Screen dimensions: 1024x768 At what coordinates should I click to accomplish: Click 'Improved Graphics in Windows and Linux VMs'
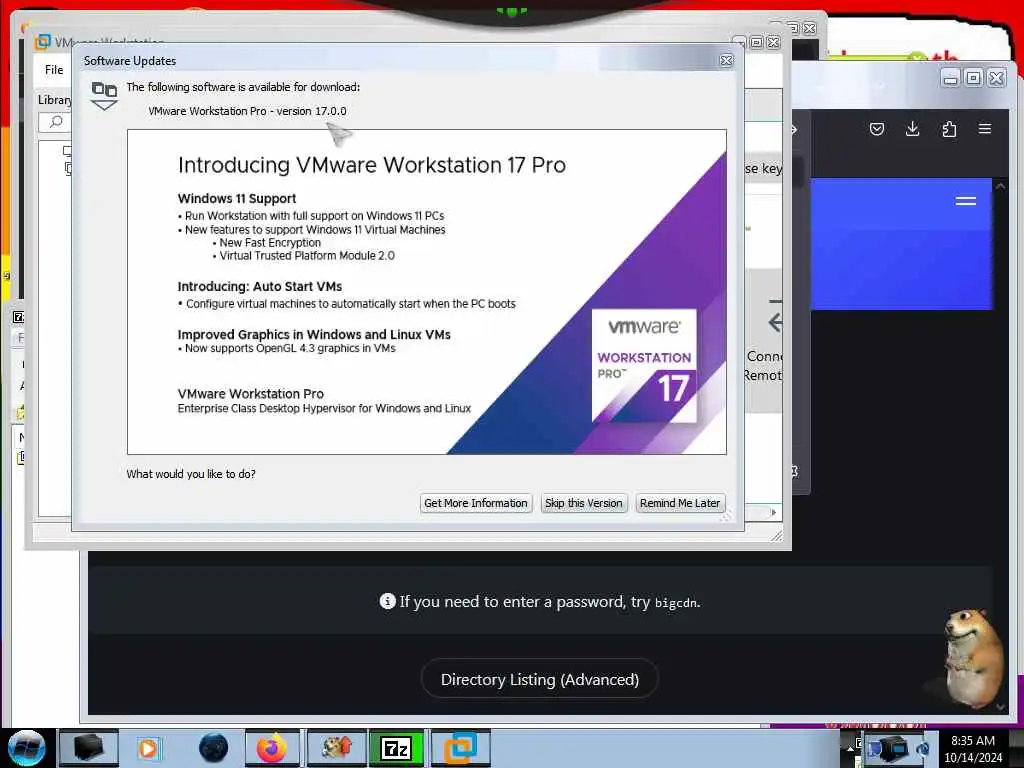[314, 334]
